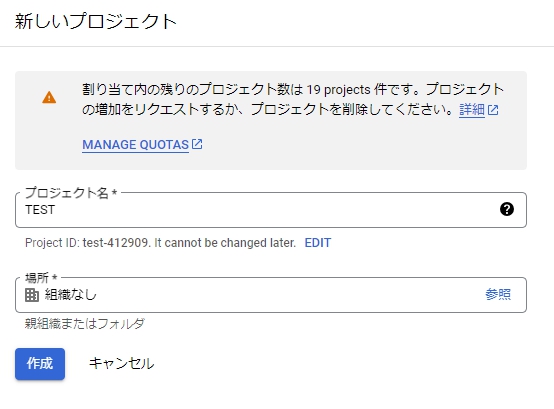
Task: Click the TEST text in the name field
Action: click(40, 210)
